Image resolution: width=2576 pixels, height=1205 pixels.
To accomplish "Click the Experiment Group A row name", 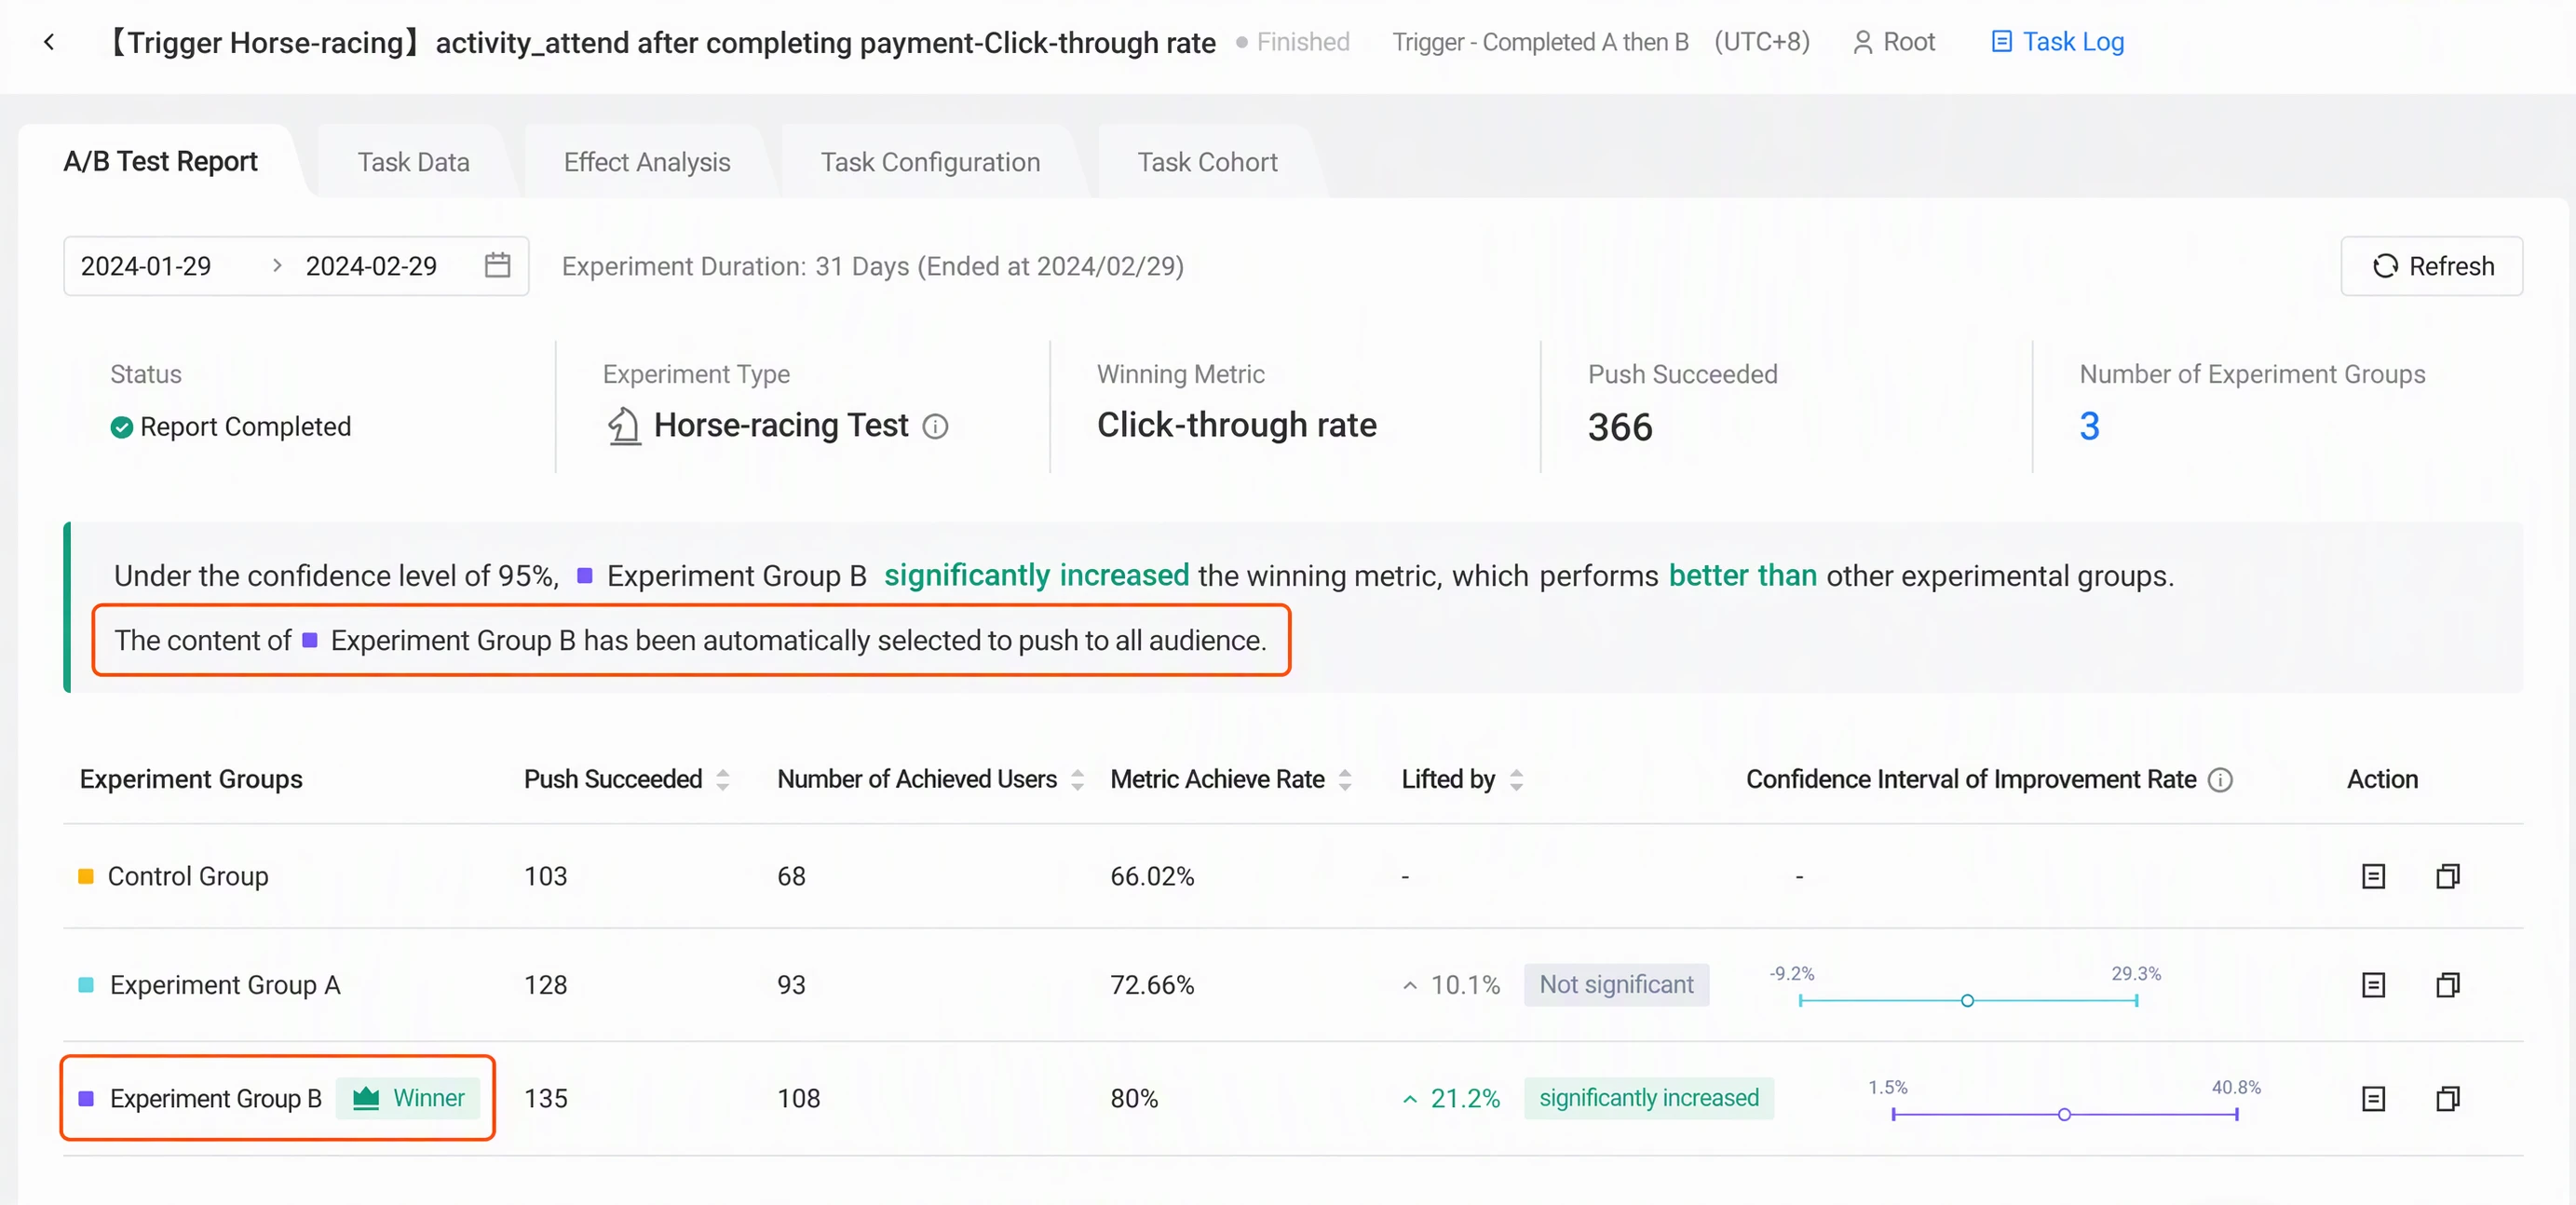I will [x=225, y=985].
